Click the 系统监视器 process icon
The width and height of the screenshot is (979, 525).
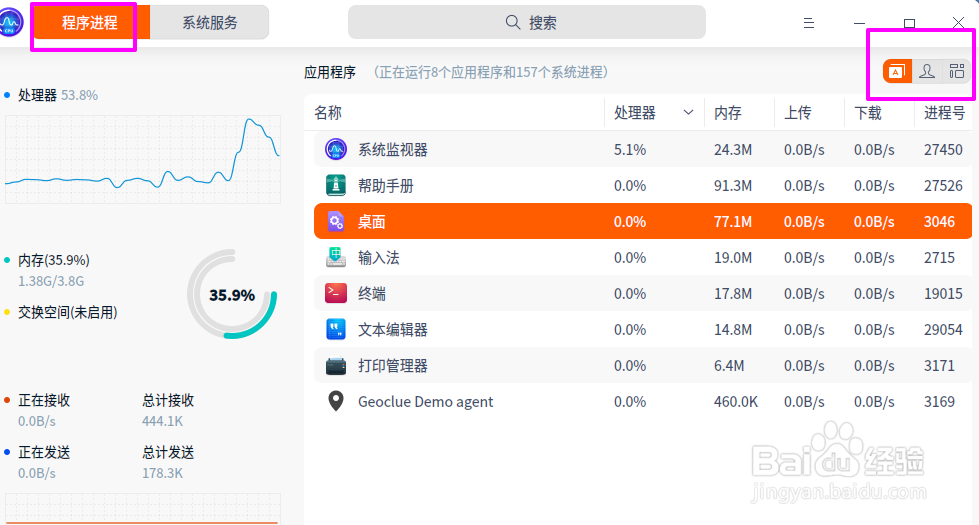coord(336,149)
